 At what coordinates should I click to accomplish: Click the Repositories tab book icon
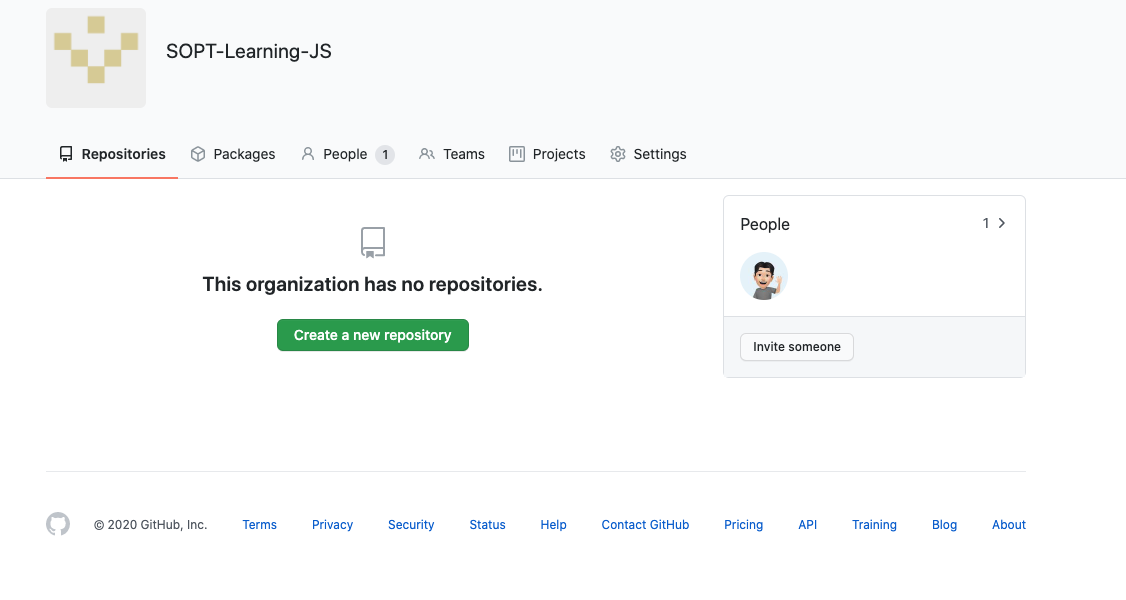coord(66,154)
